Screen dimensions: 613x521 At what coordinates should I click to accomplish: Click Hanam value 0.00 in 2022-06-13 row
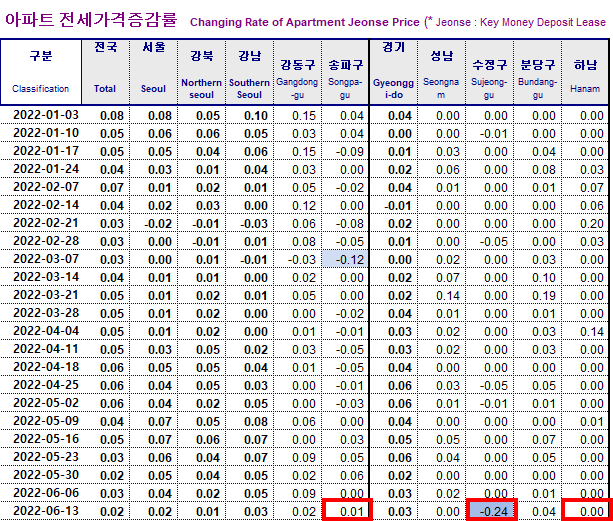[x=588, y=510]
